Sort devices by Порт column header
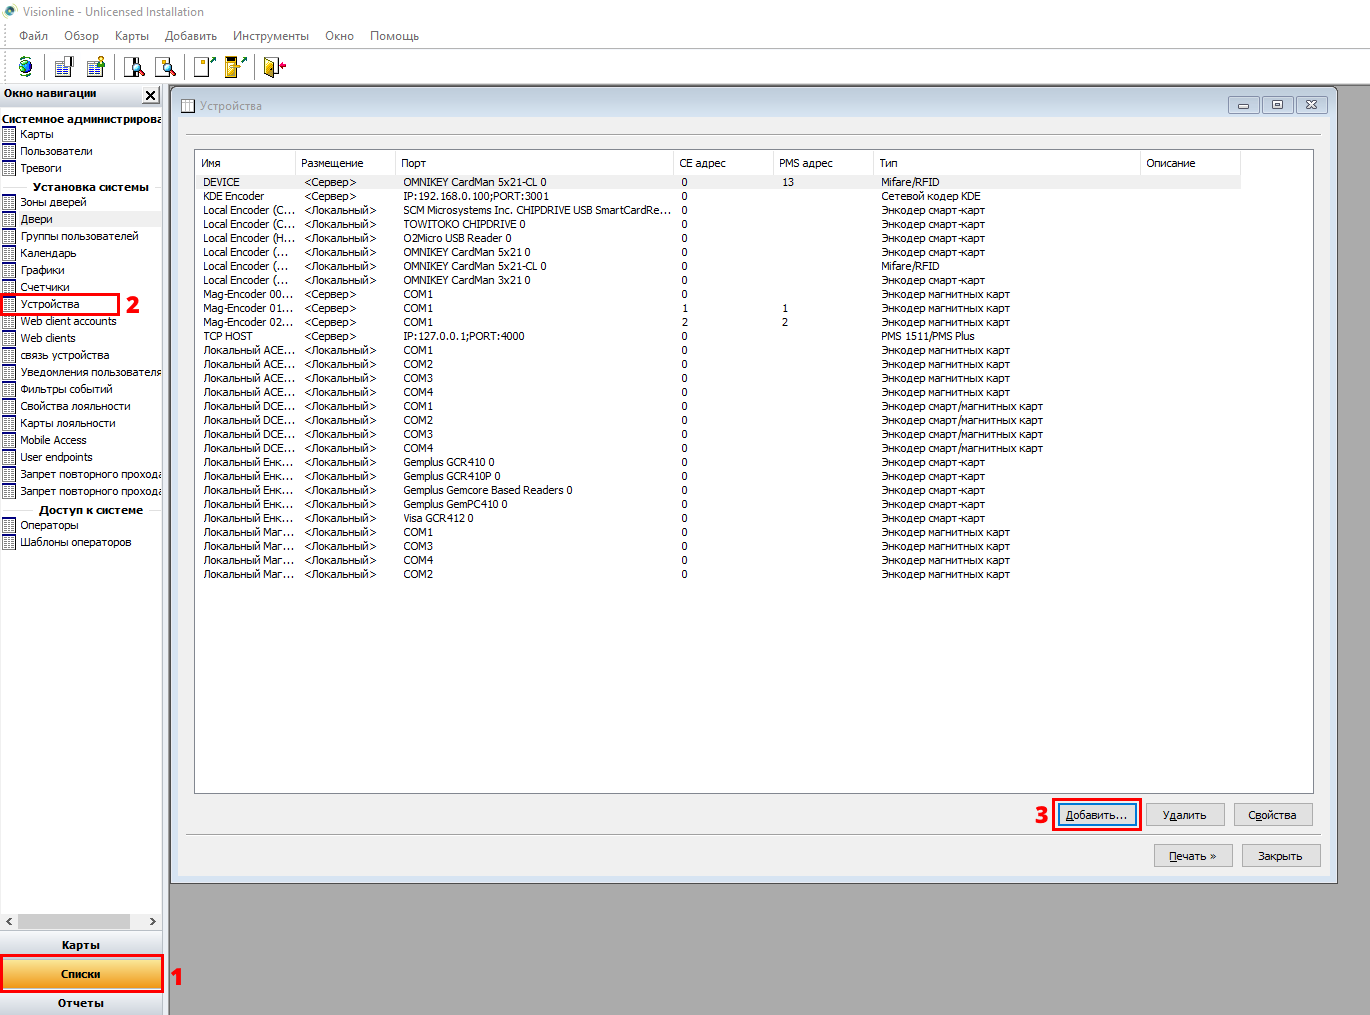This screenshot has height=1015, width=1370. pos(534,163)
